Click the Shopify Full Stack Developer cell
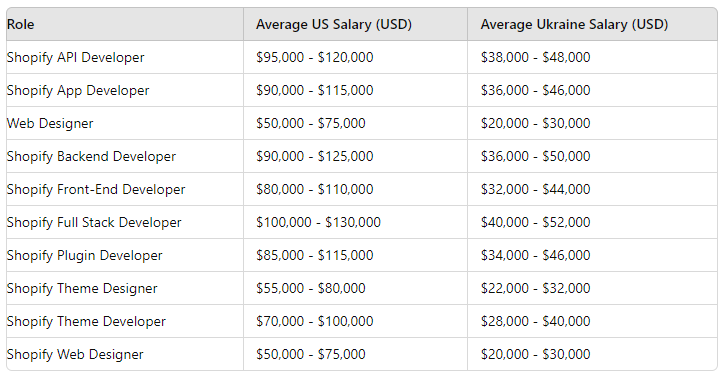 [x=125, y=222]
